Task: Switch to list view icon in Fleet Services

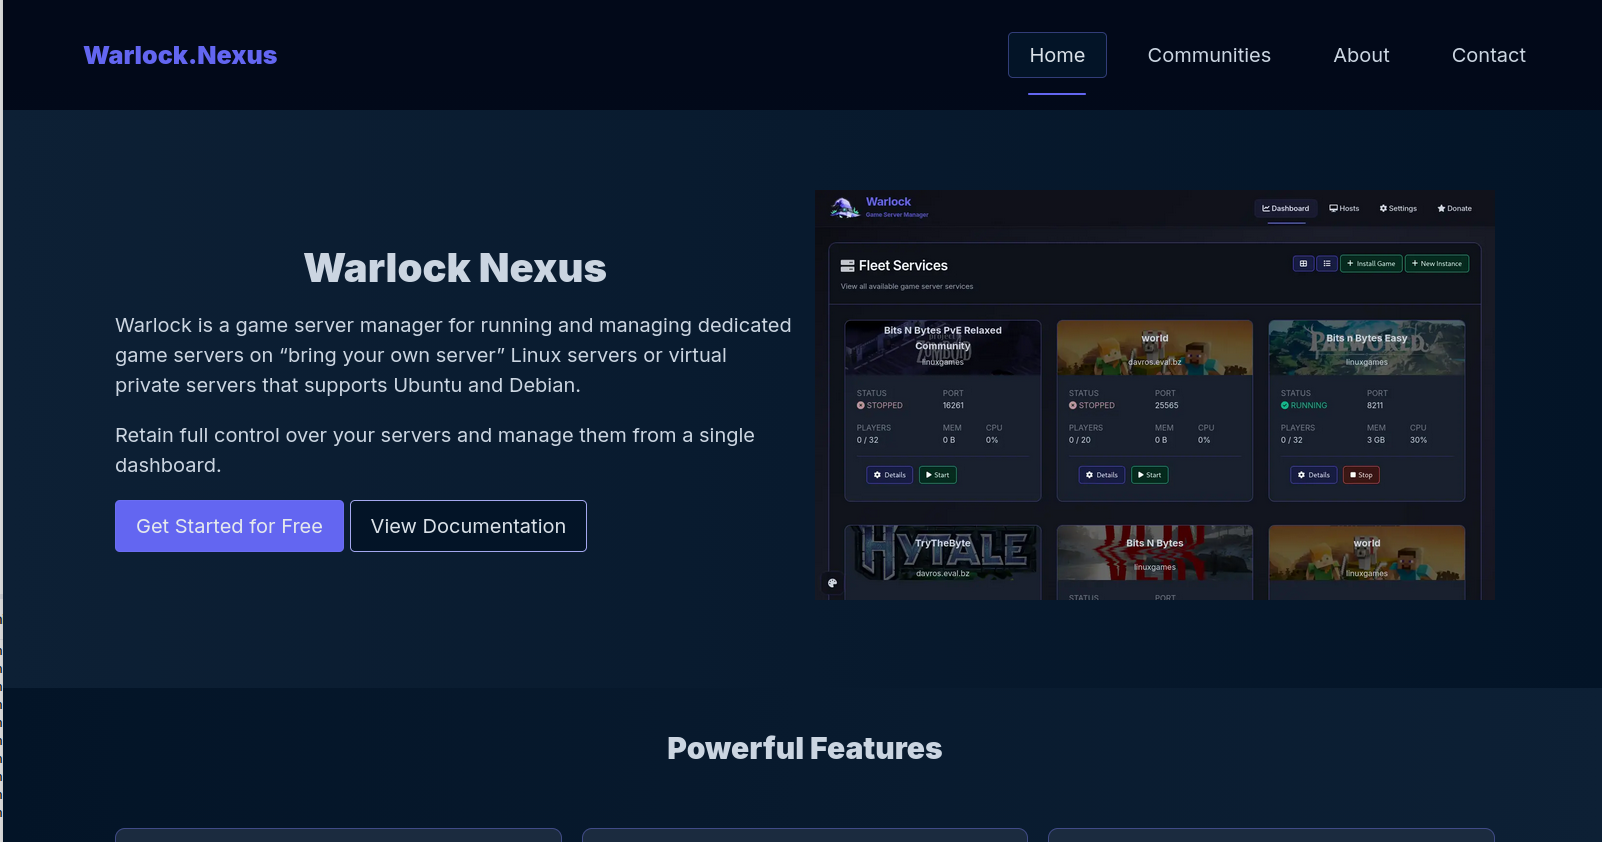Action: click(1327, 264)
